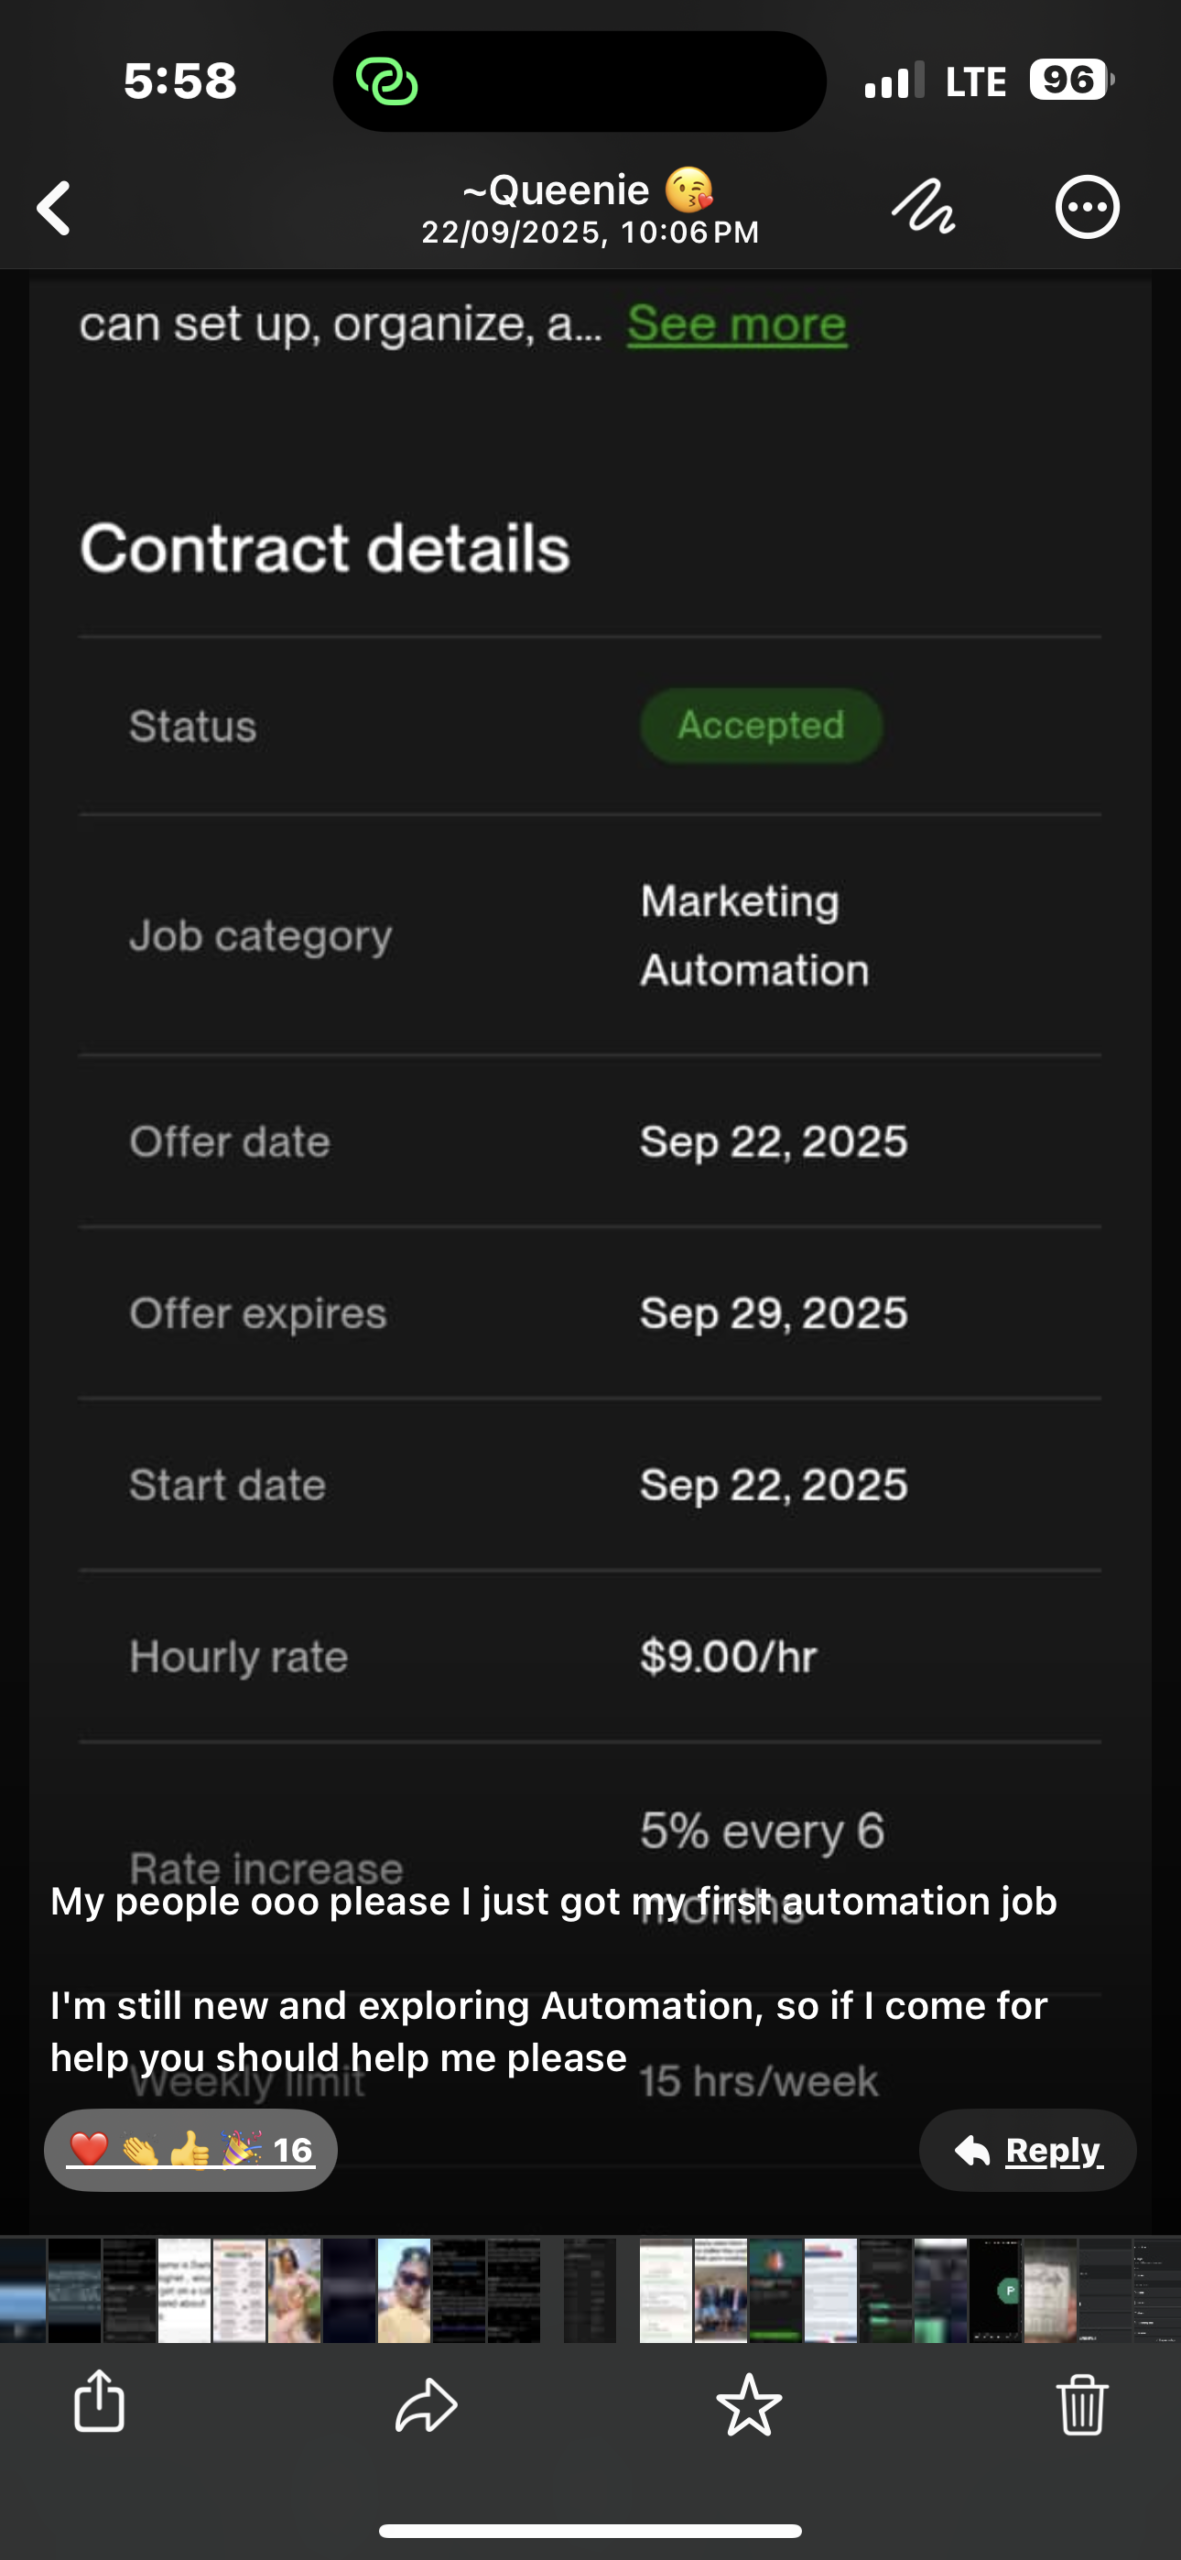Open the reactions pill showing 16
The height and width of the screenshot is (2560, 1181).
click(190, 2150)
